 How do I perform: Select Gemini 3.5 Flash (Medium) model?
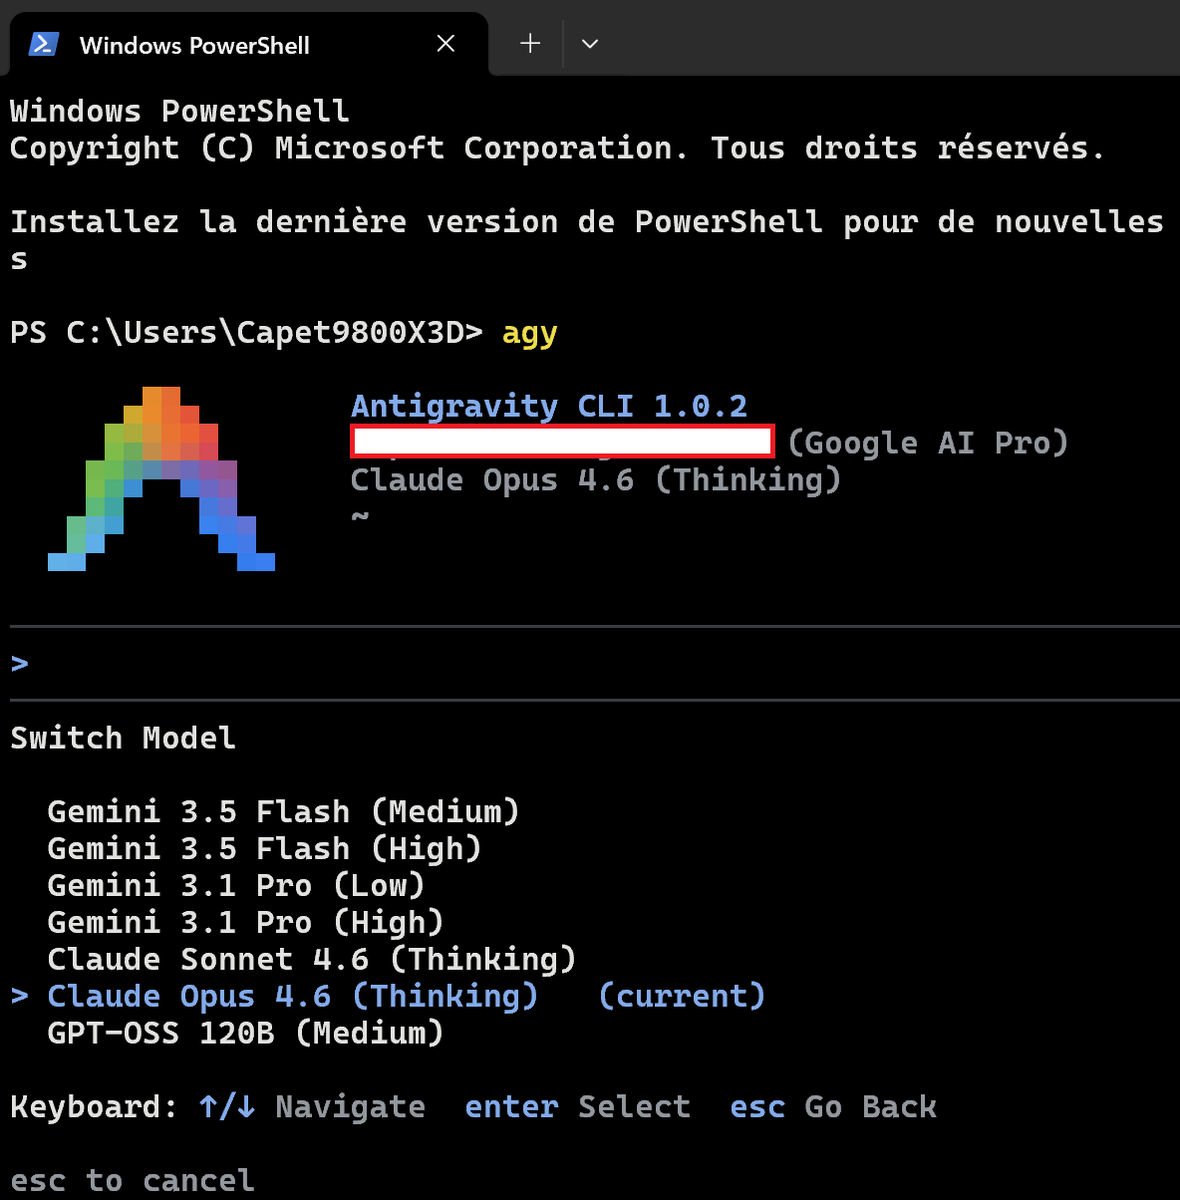tap(283, 811)
